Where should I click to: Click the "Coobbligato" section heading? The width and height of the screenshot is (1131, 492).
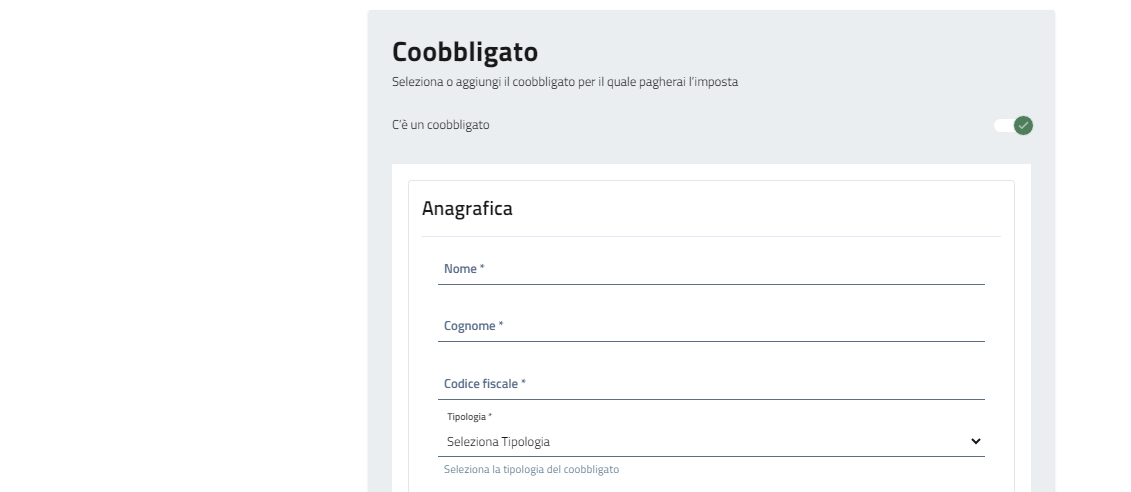click(465, 52)
